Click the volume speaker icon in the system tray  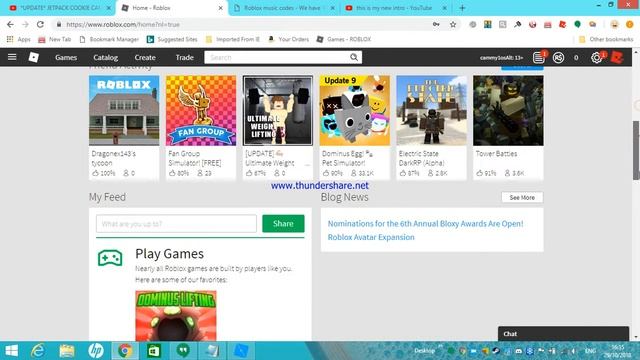(x=573, y=351)
